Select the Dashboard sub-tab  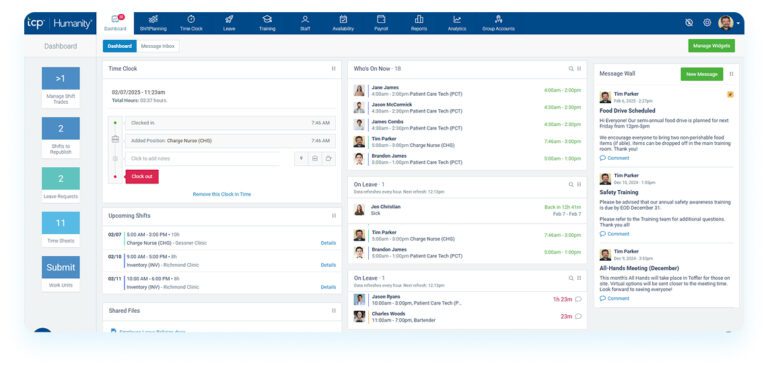(x=120, y=46)
